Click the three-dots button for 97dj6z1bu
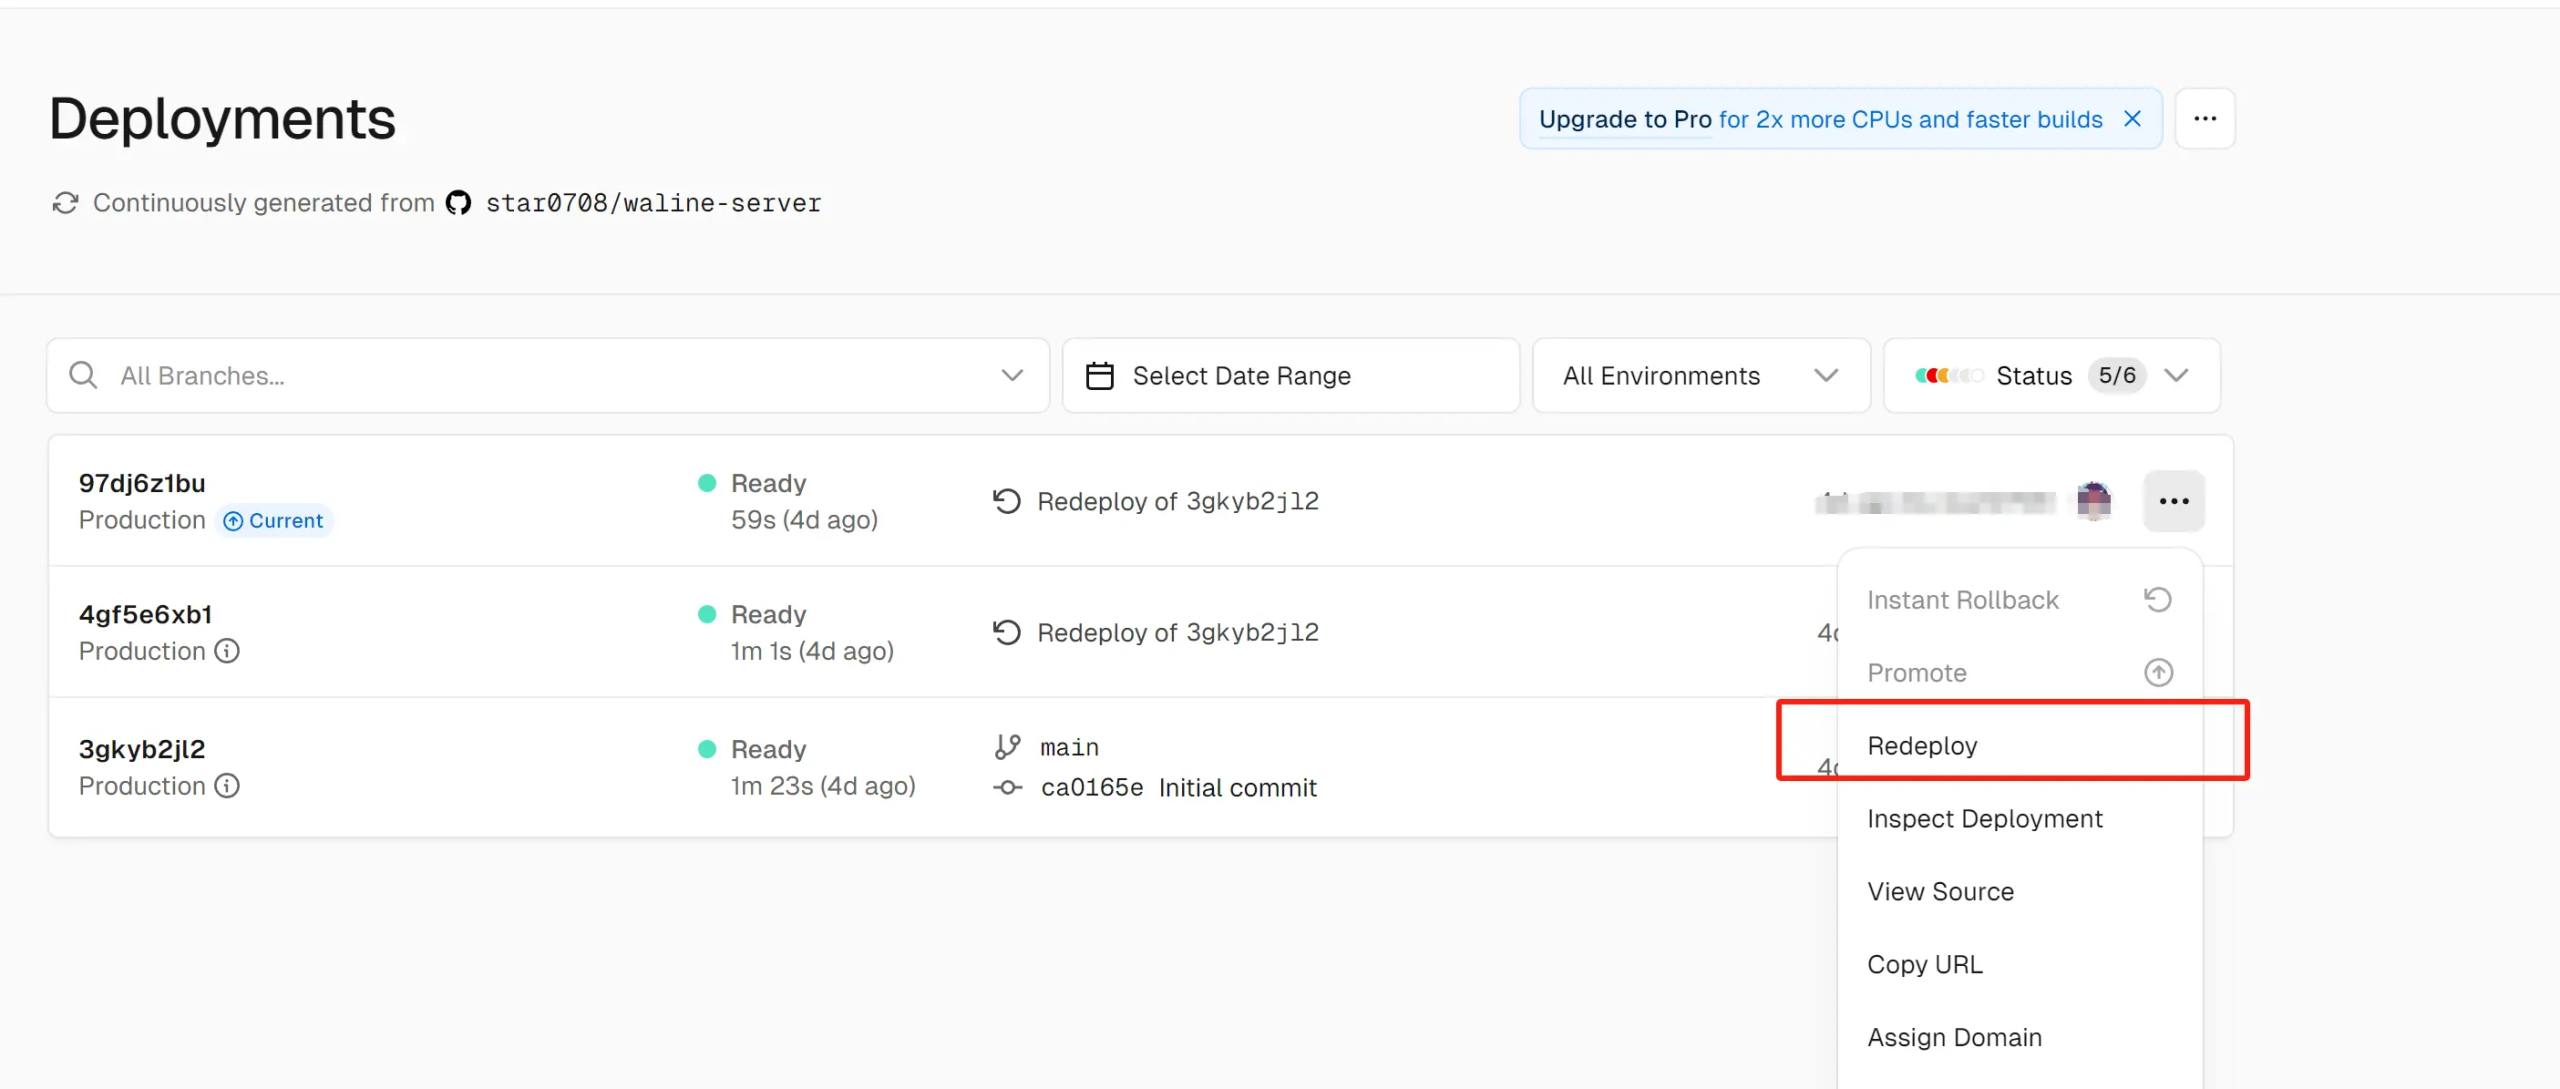This screenshot has width=2560, height=1089. (x=2173, y=501)
